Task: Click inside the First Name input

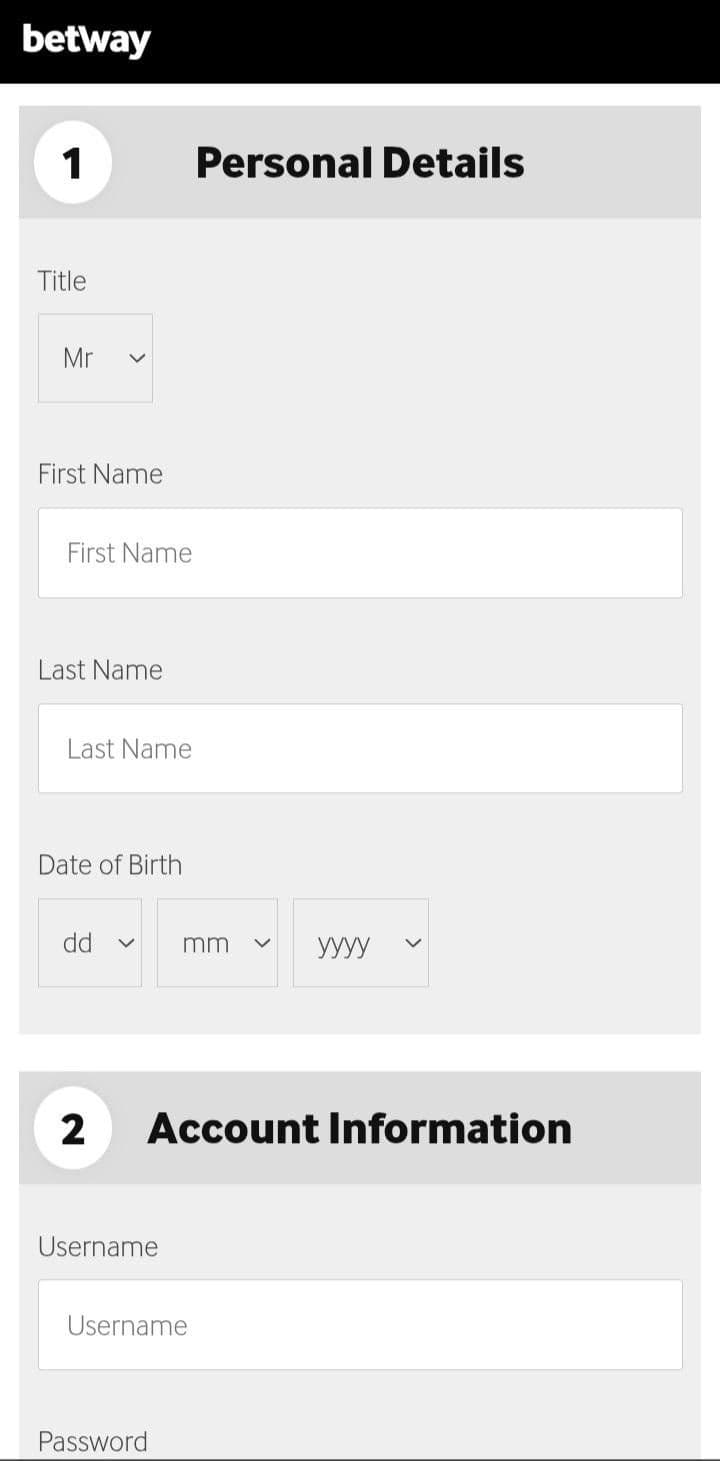Action: [x=360, y=552]
